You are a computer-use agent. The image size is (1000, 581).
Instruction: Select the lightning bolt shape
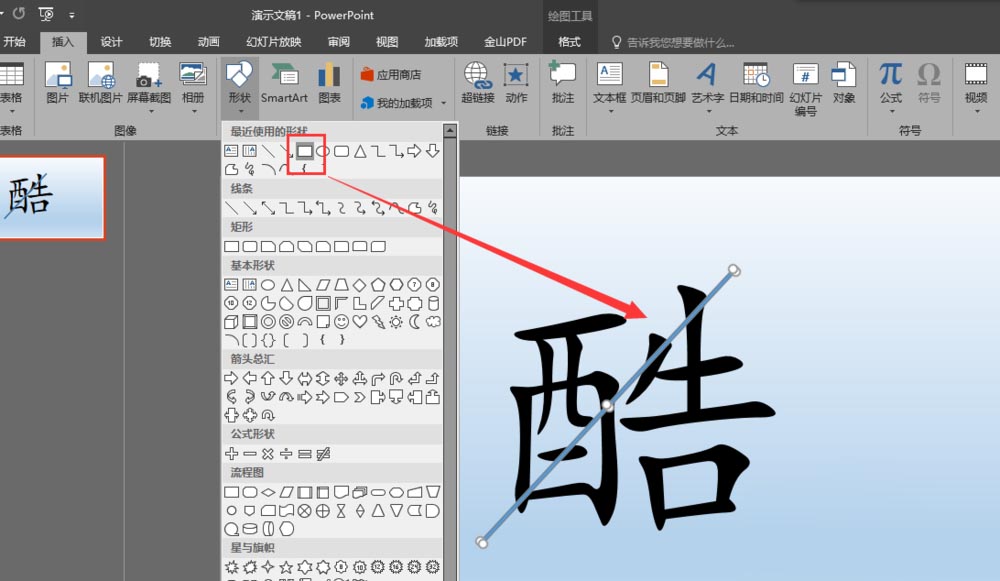pos(378,321)
